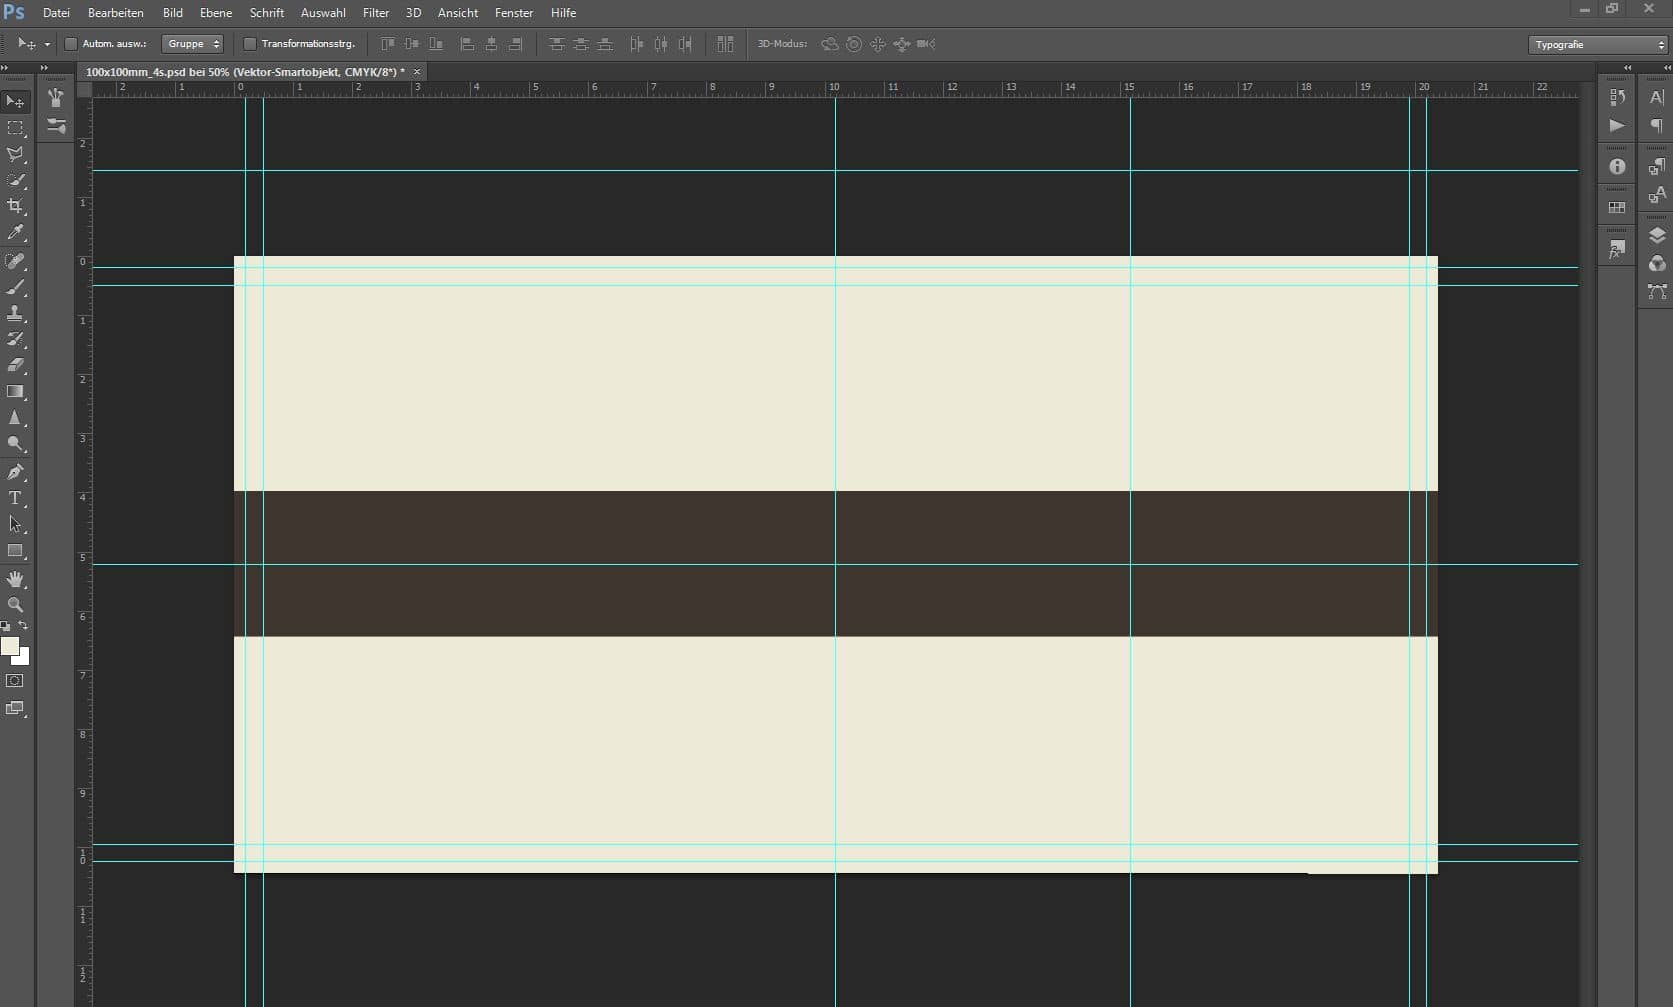Select the Horizontal Type tool
1673x1007 pixels.
click(x=15, y=499)
